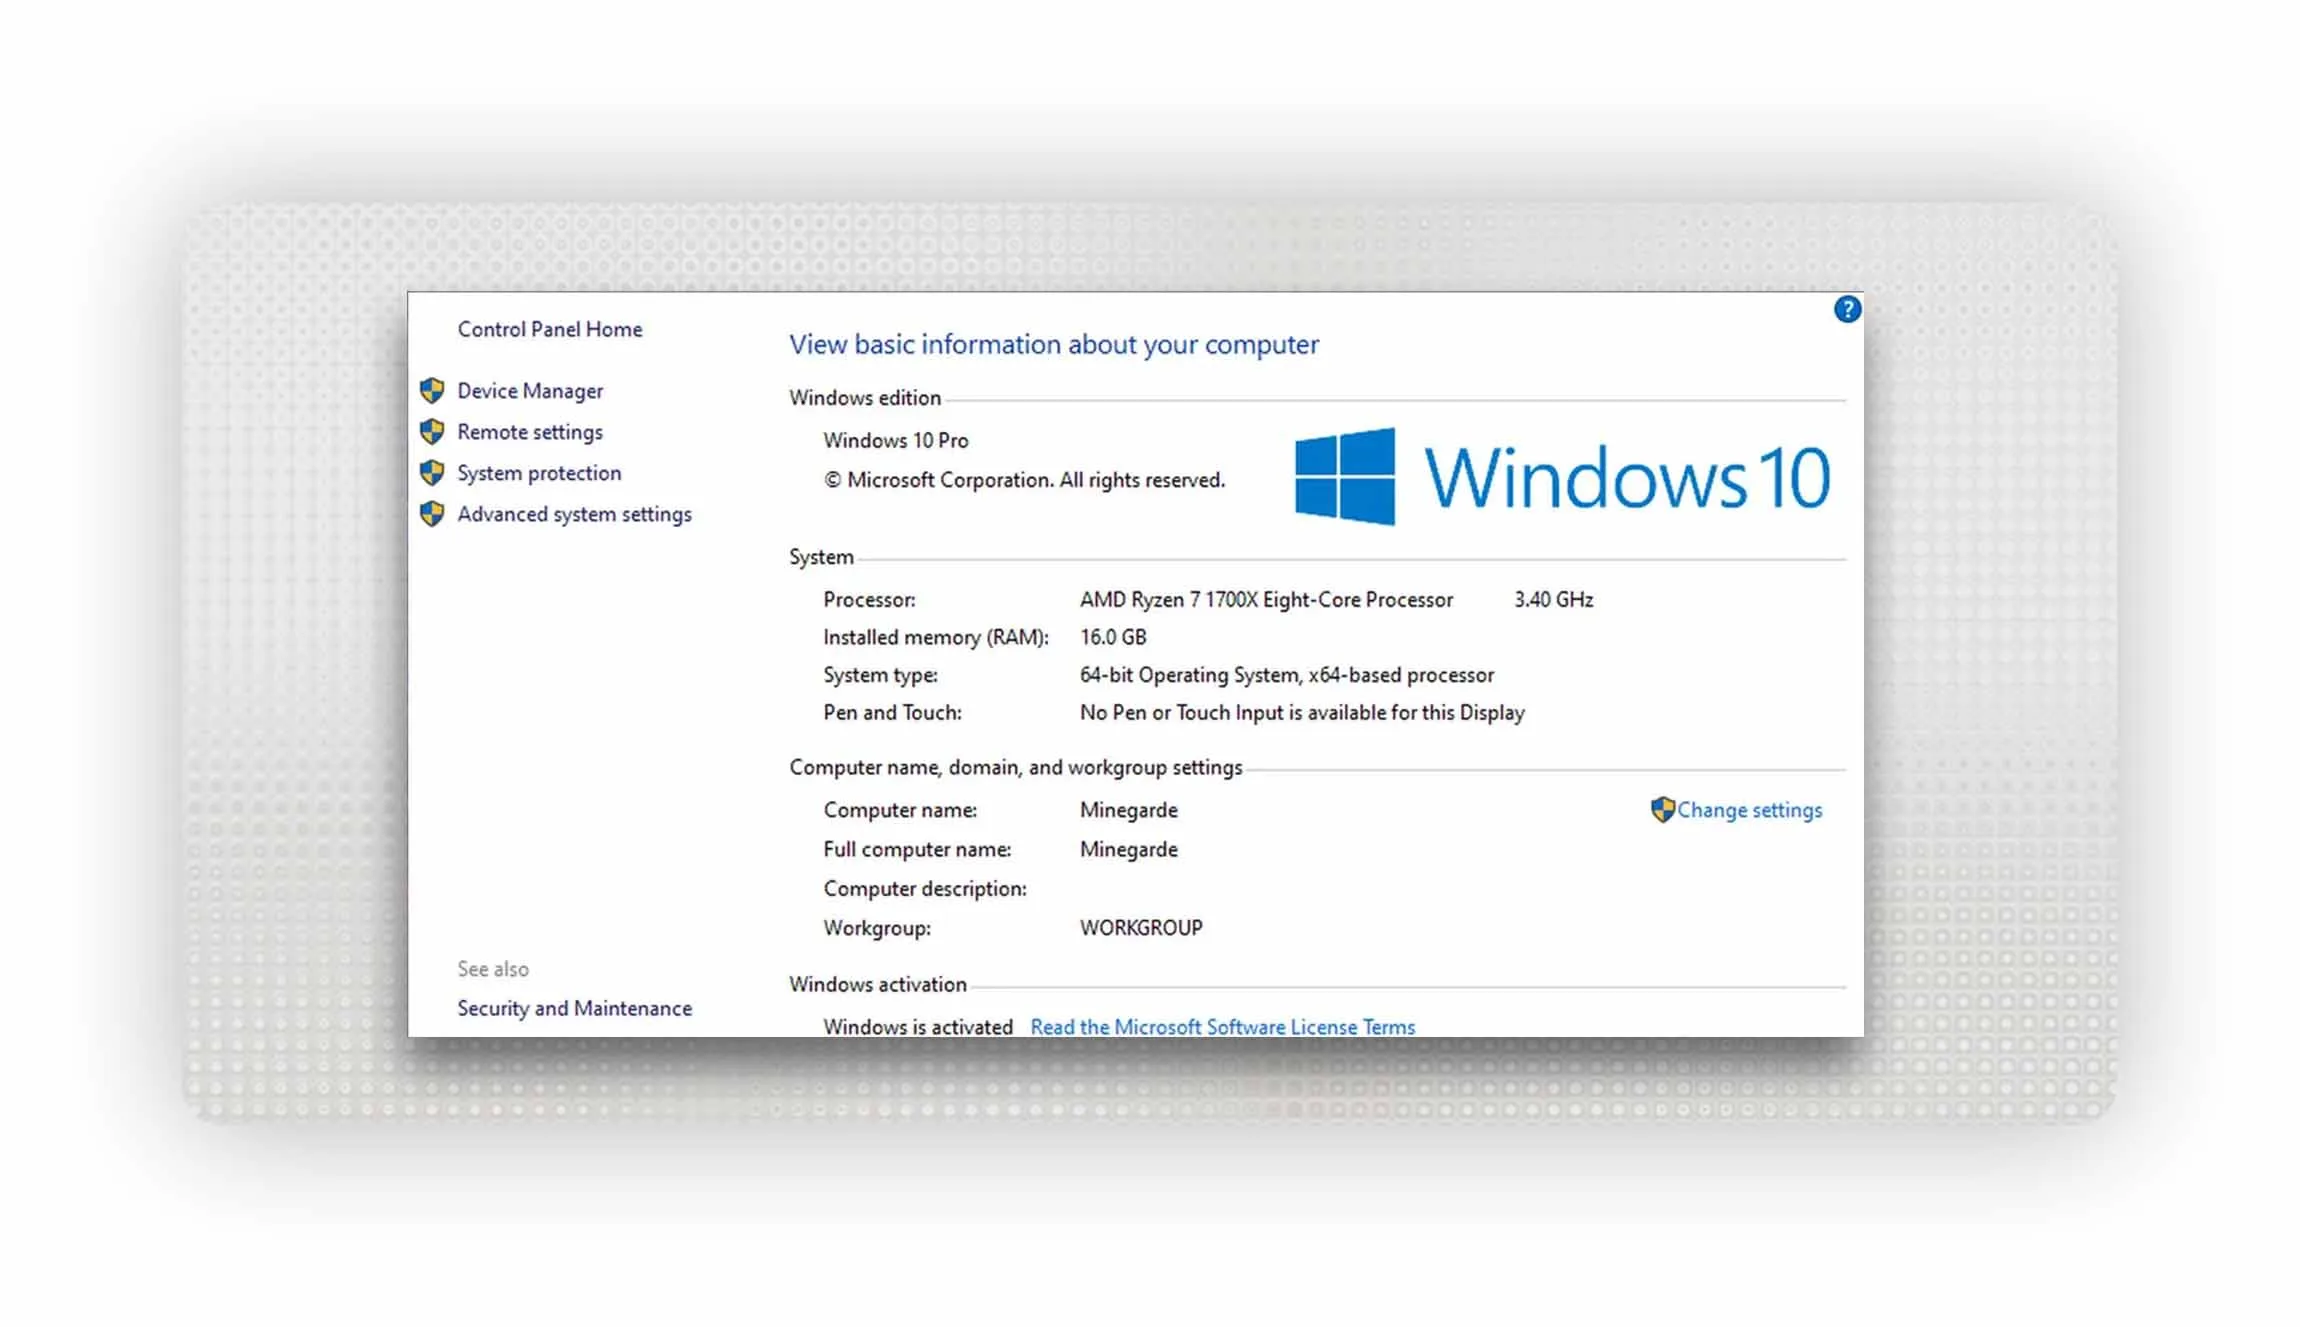Click the shield icon beside Remote settings
The image size is (2300, 1327).
click(x=432, y=432)
